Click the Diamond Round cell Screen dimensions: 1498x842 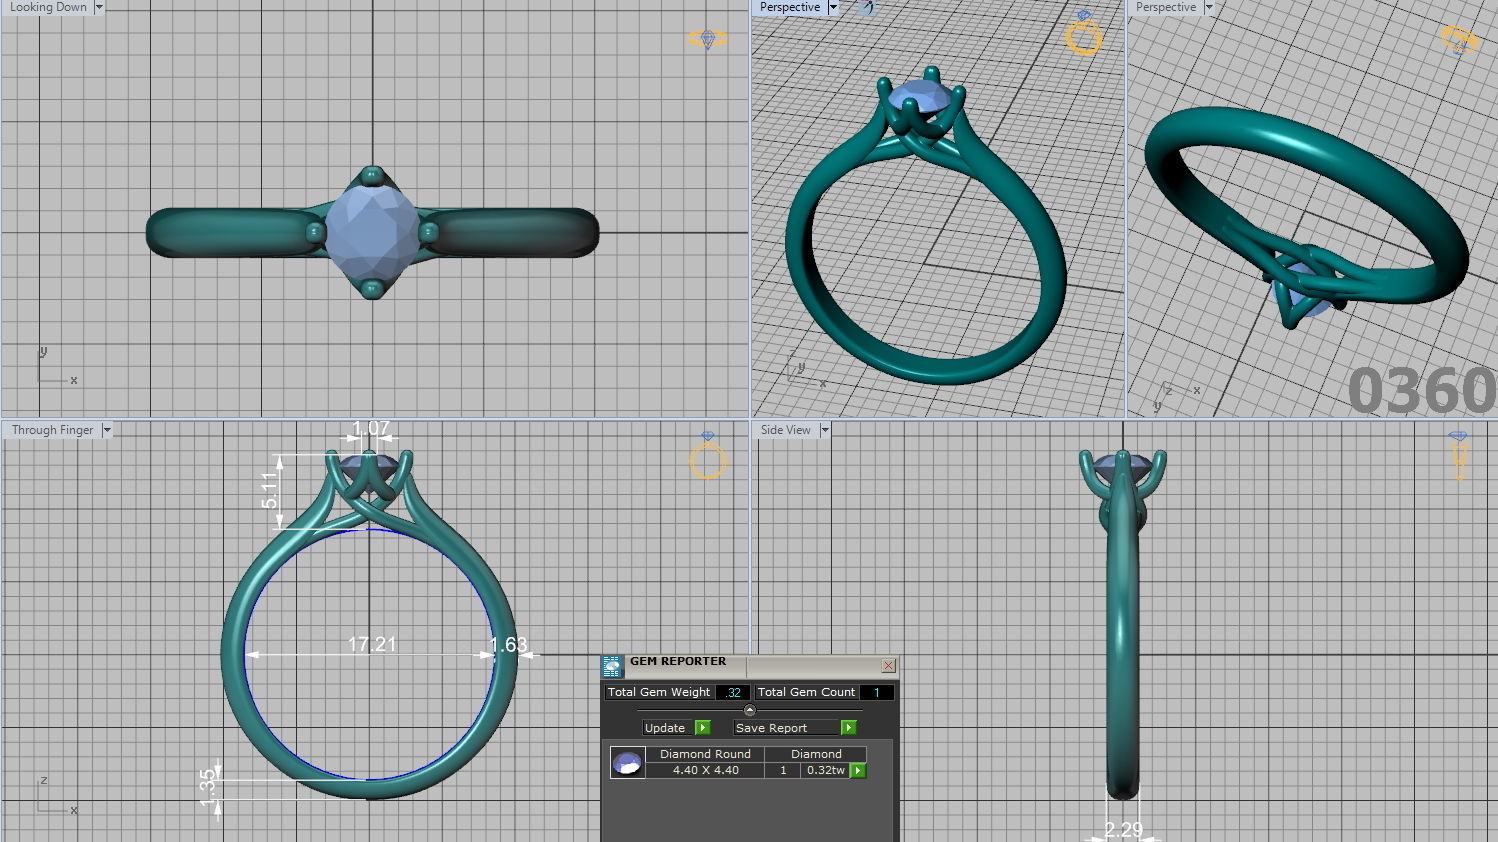[705, 754]
